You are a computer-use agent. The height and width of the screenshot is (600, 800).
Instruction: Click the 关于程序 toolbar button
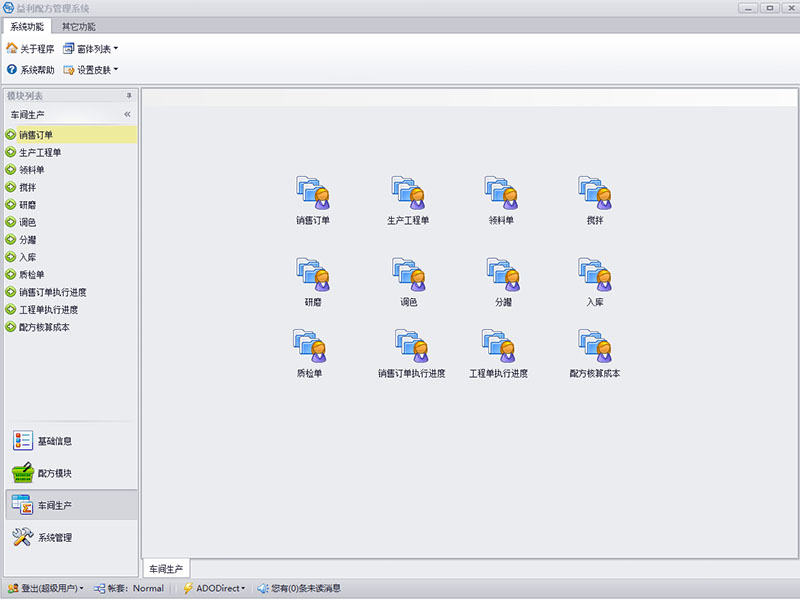(x=30, y=48)
